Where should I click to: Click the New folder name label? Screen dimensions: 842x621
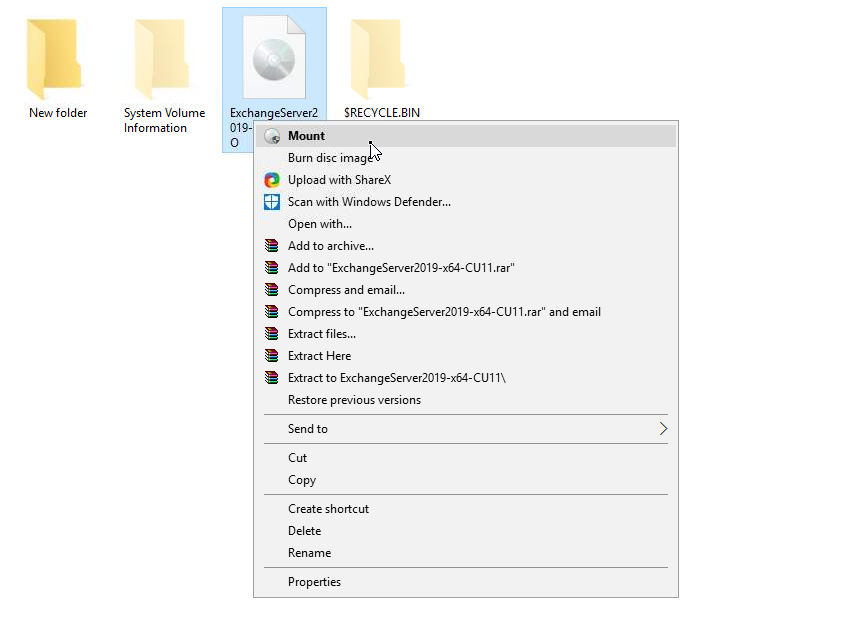coord(58,113)
